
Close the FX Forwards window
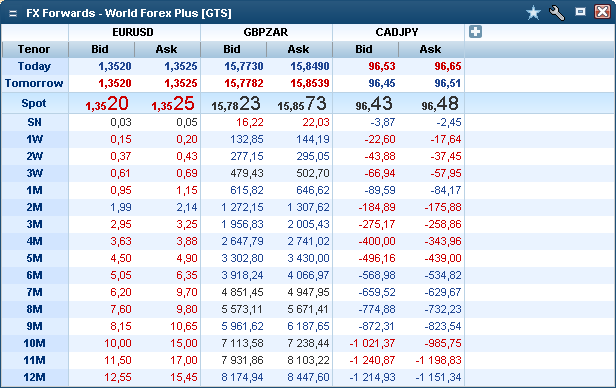pos(602,12)
